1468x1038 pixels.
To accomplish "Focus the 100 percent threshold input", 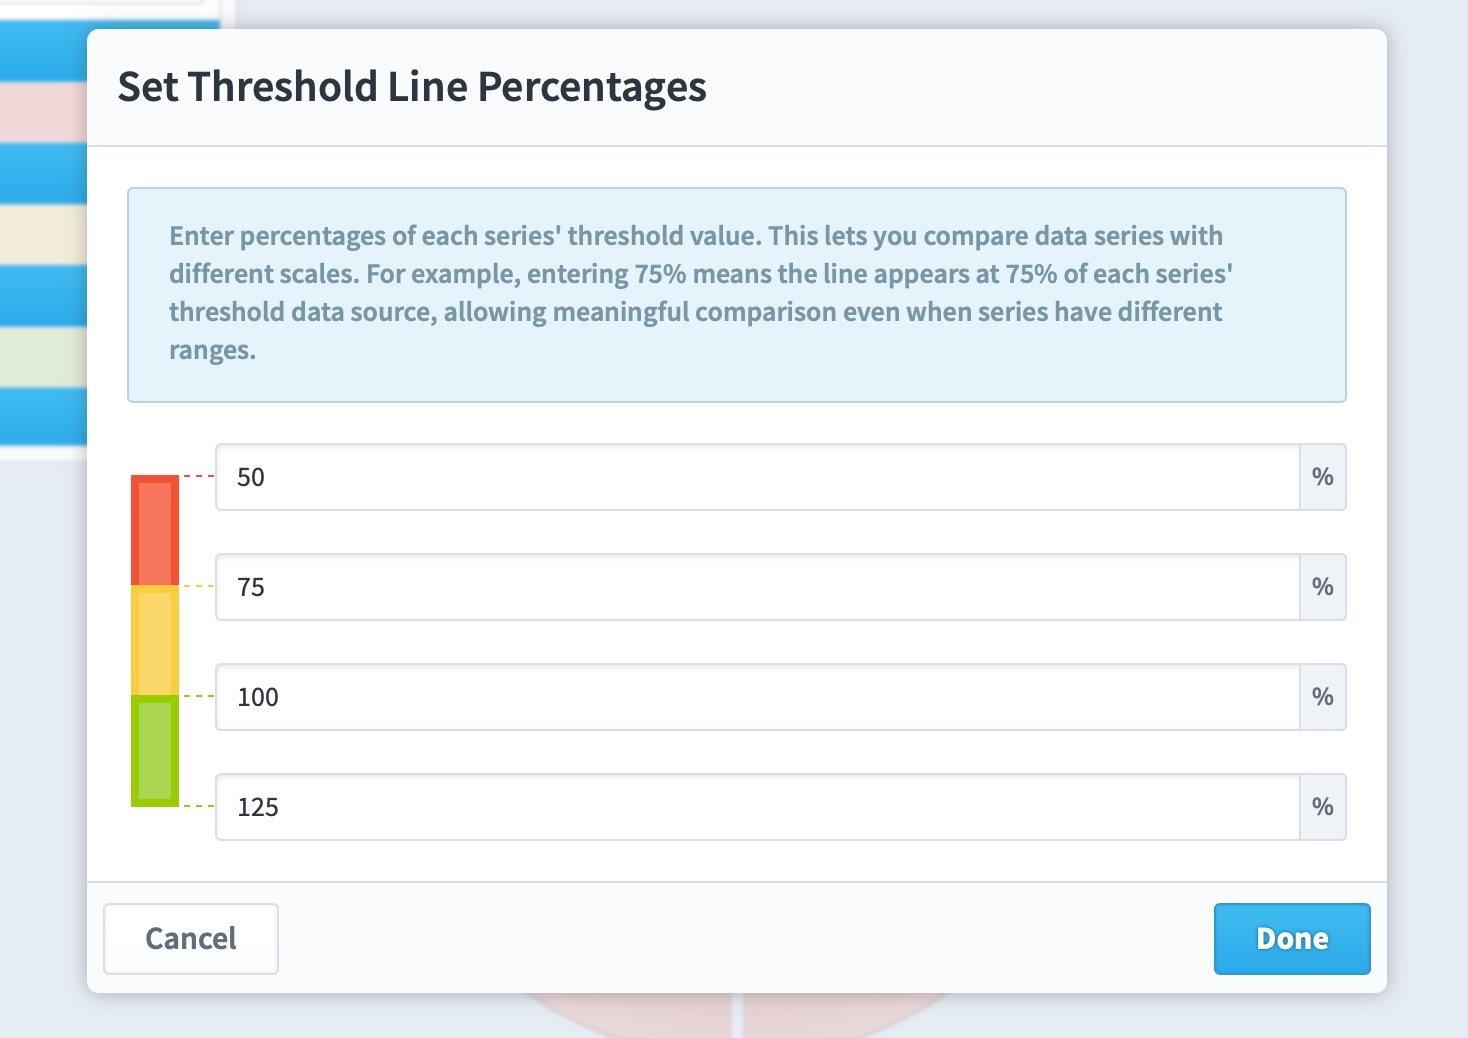I will 758,697.
